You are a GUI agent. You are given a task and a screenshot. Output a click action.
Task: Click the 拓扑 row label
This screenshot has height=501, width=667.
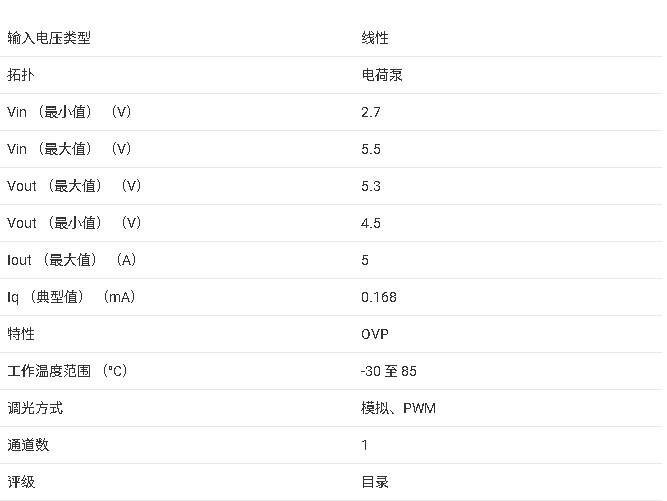21,75
